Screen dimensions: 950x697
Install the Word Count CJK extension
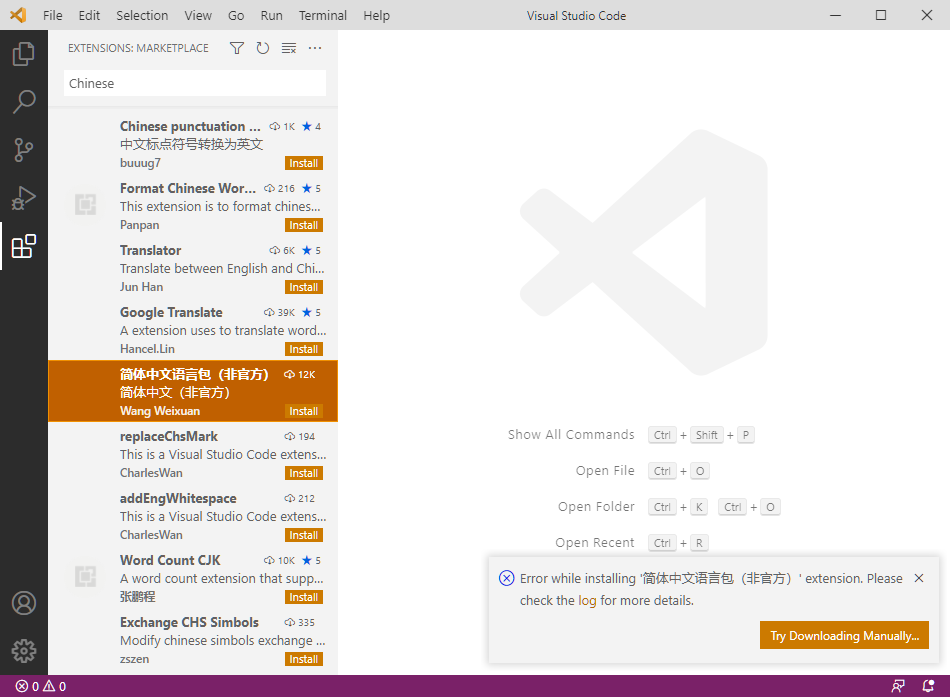304,597
